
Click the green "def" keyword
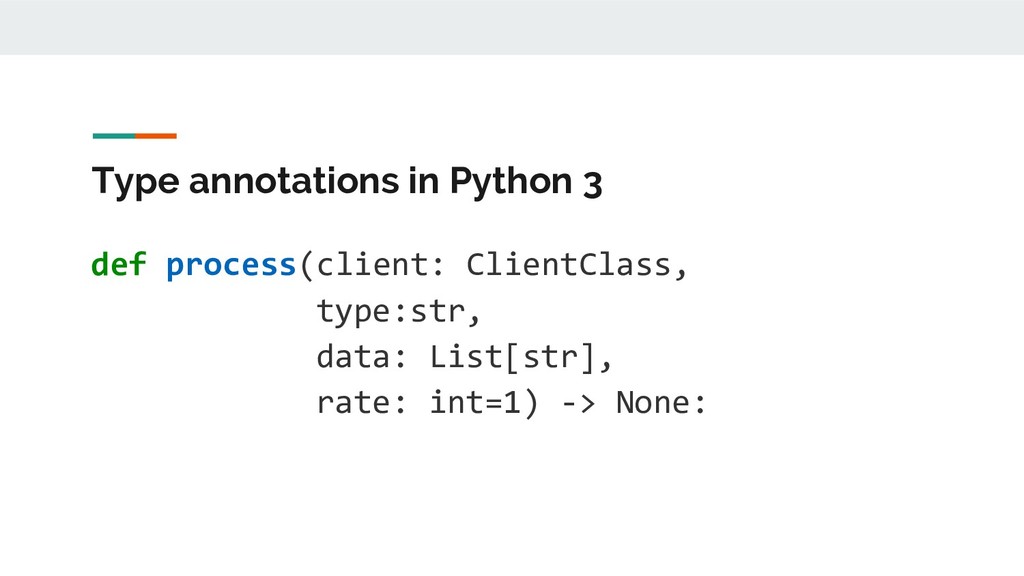tap(118, 265)
